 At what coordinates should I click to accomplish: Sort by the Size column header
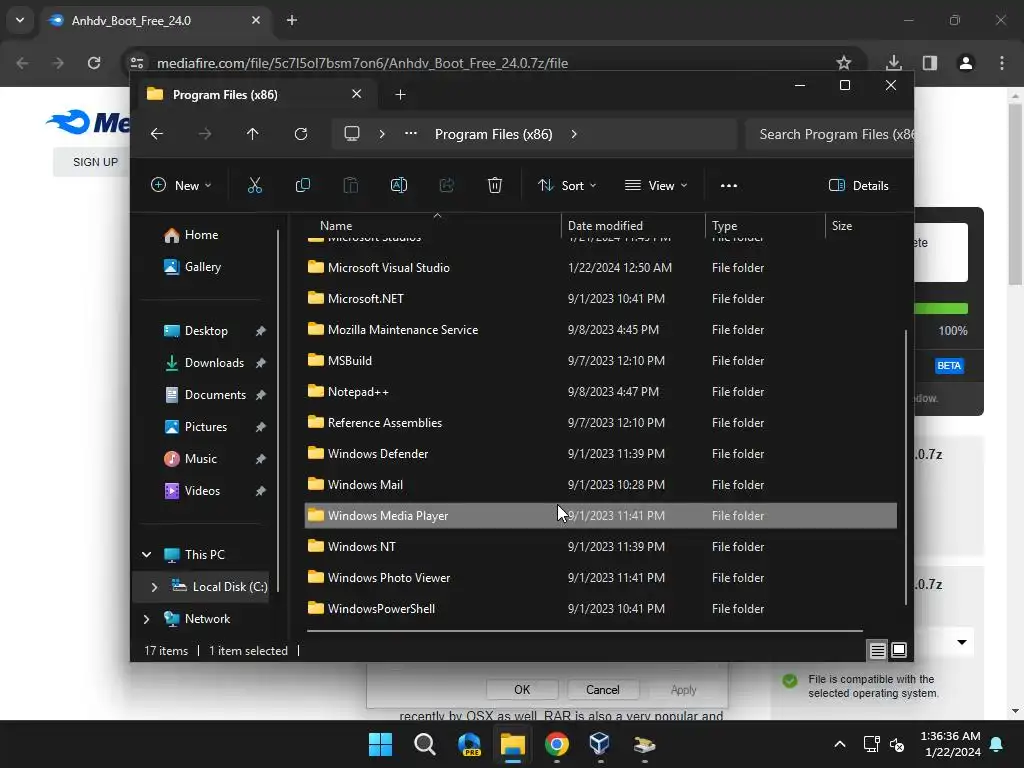point(842,225)
